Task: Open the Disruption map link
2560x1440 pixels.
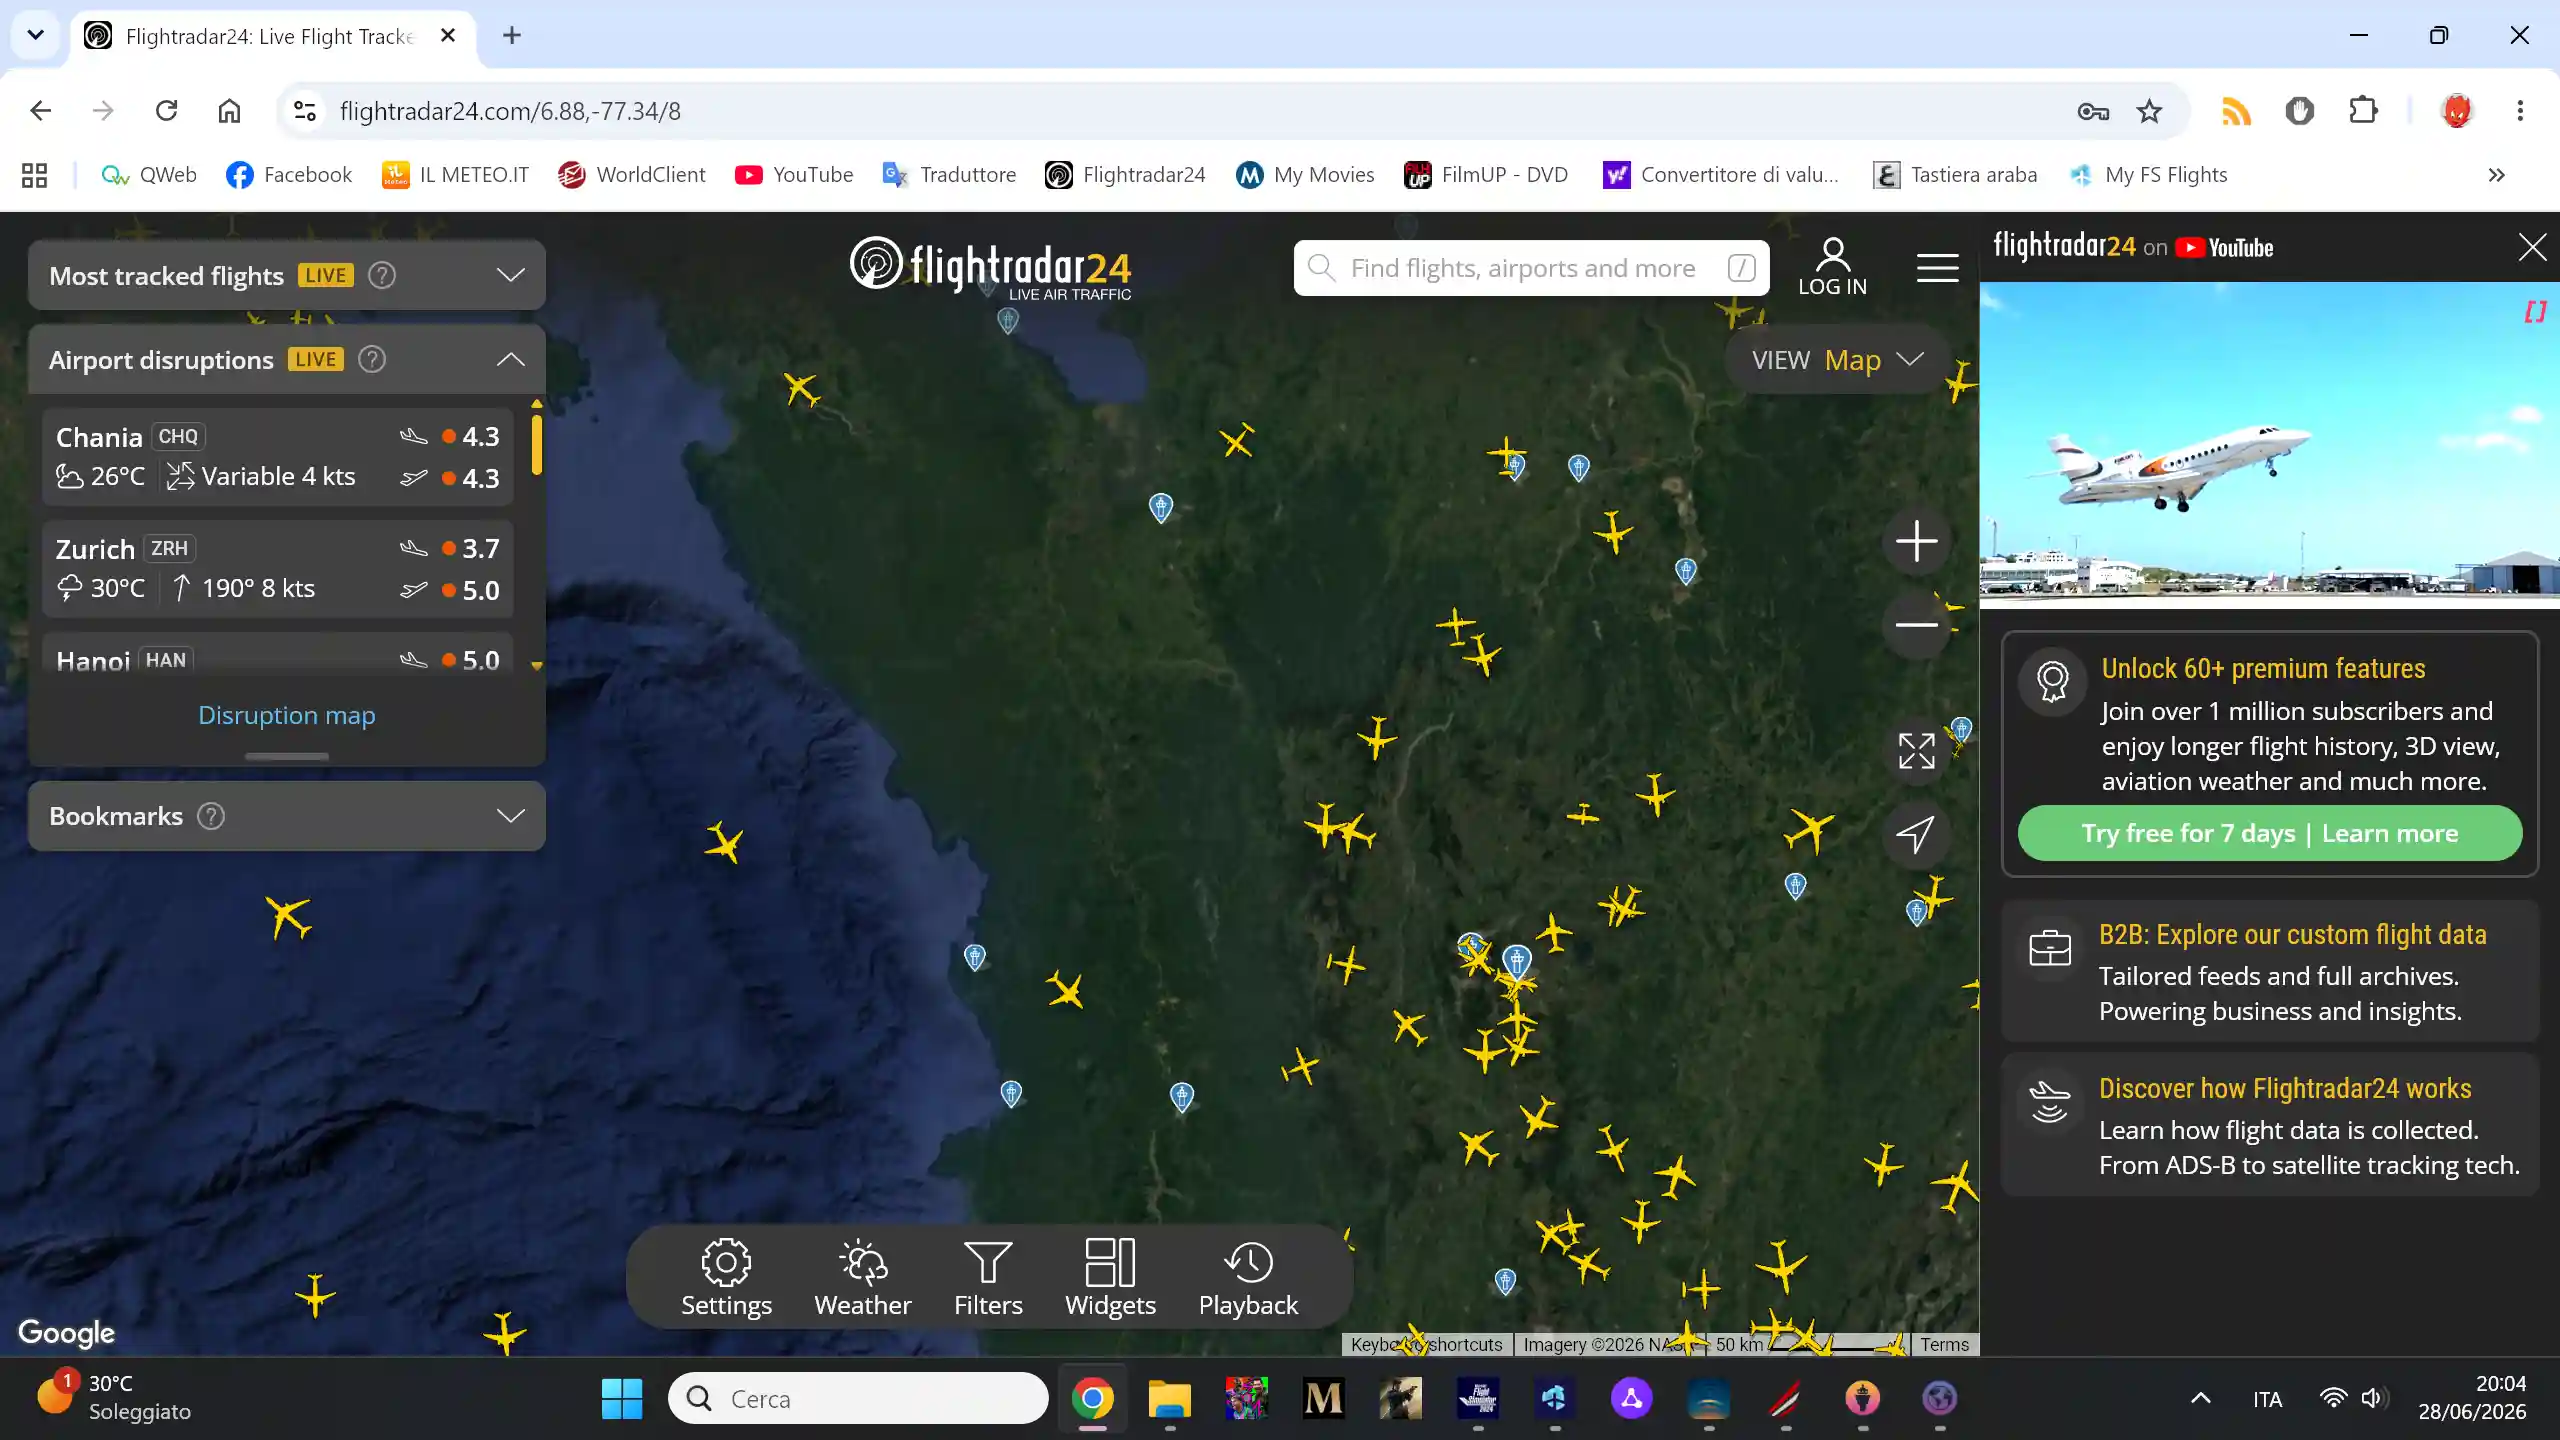Action: 286,715
